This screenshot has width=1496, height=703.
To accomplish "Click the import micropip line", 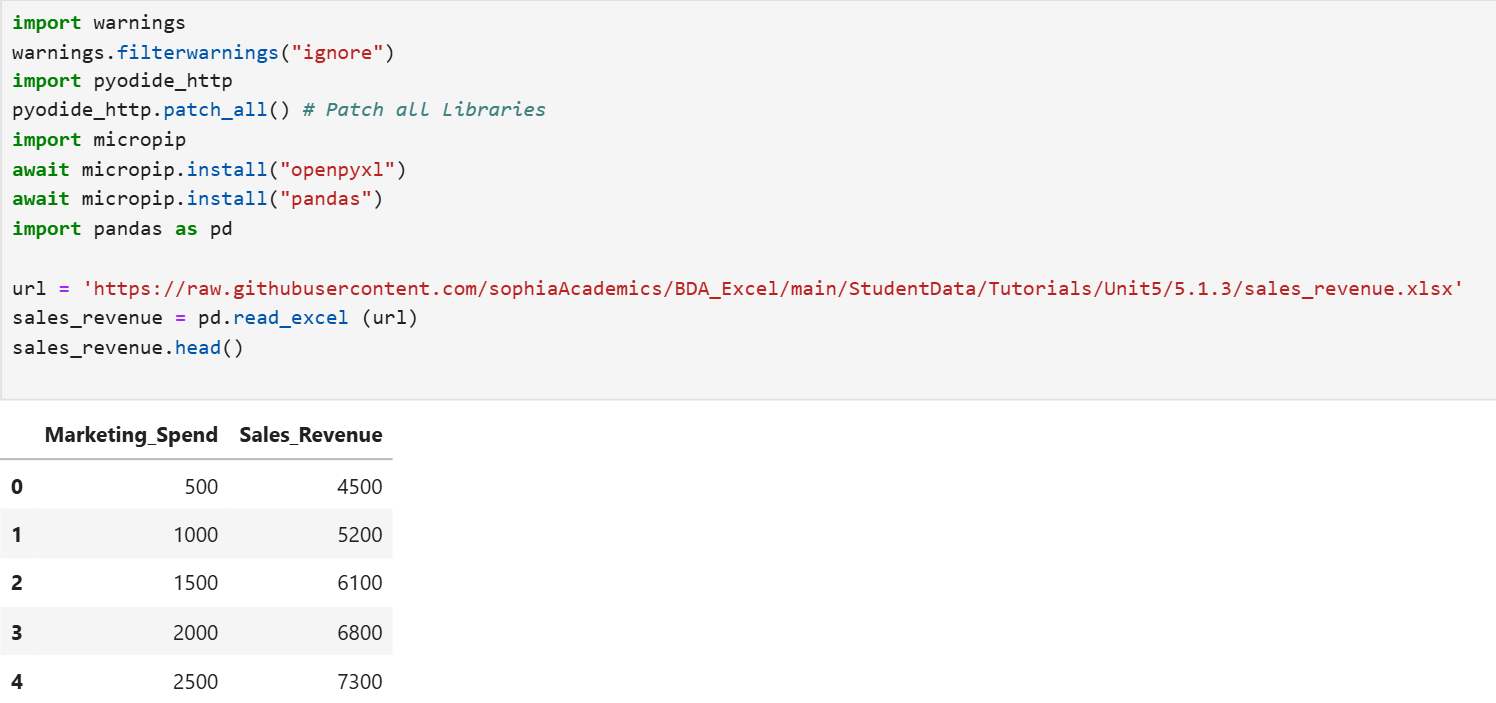I will click(x=99, y=139).
